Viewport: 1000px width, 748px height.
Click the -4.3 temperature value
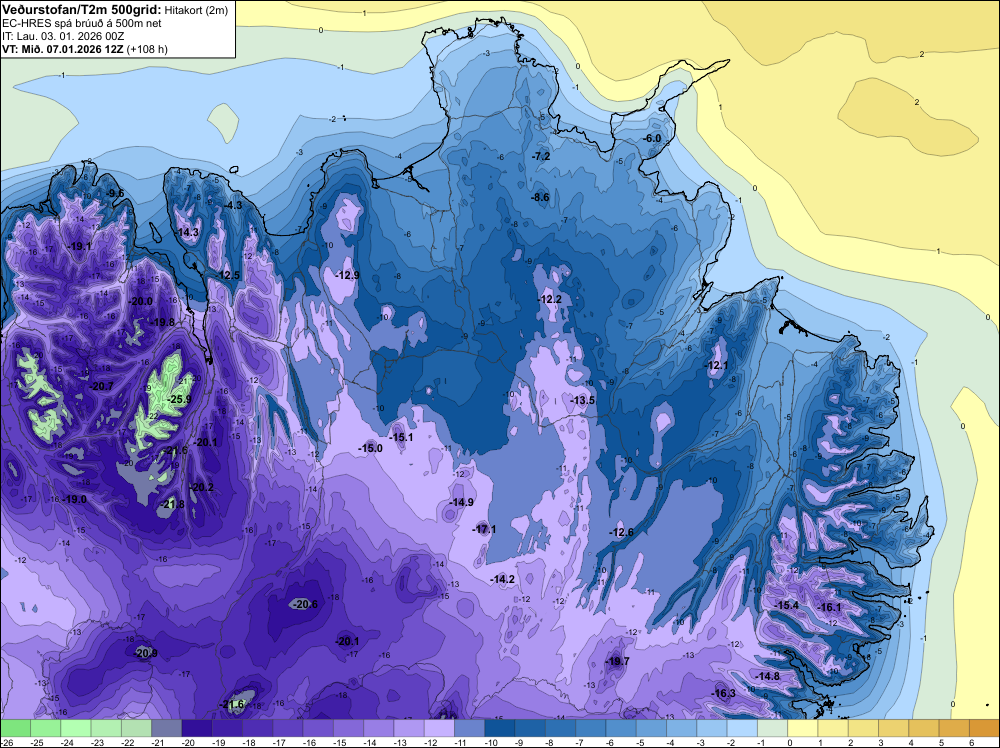point(234,205)
